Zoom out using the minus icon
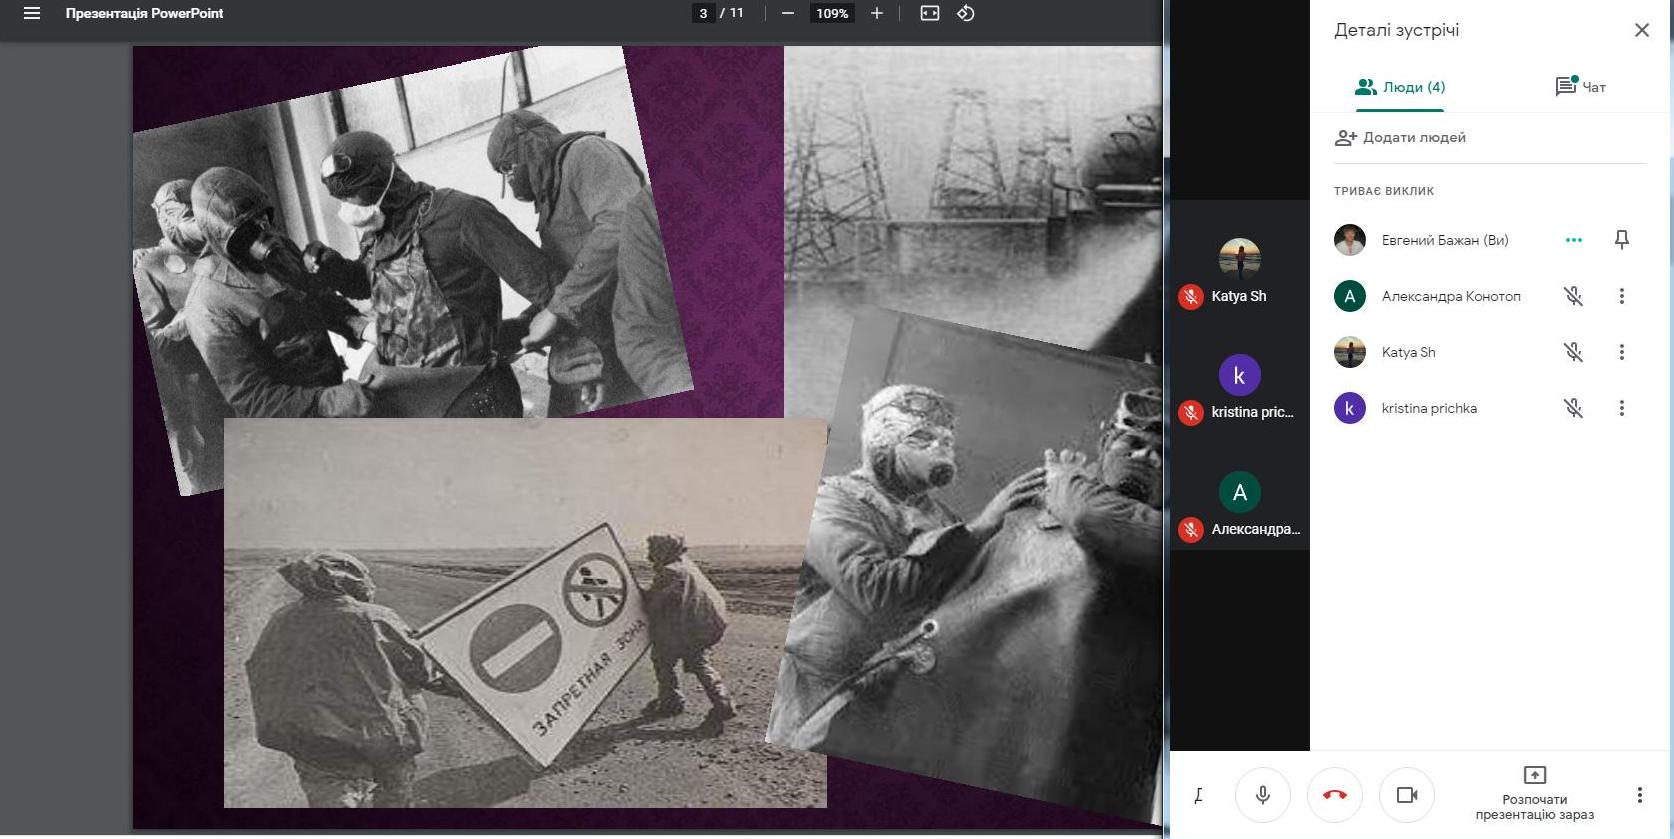This screenshot has height=839, width=1674. (x=788, y=14)
